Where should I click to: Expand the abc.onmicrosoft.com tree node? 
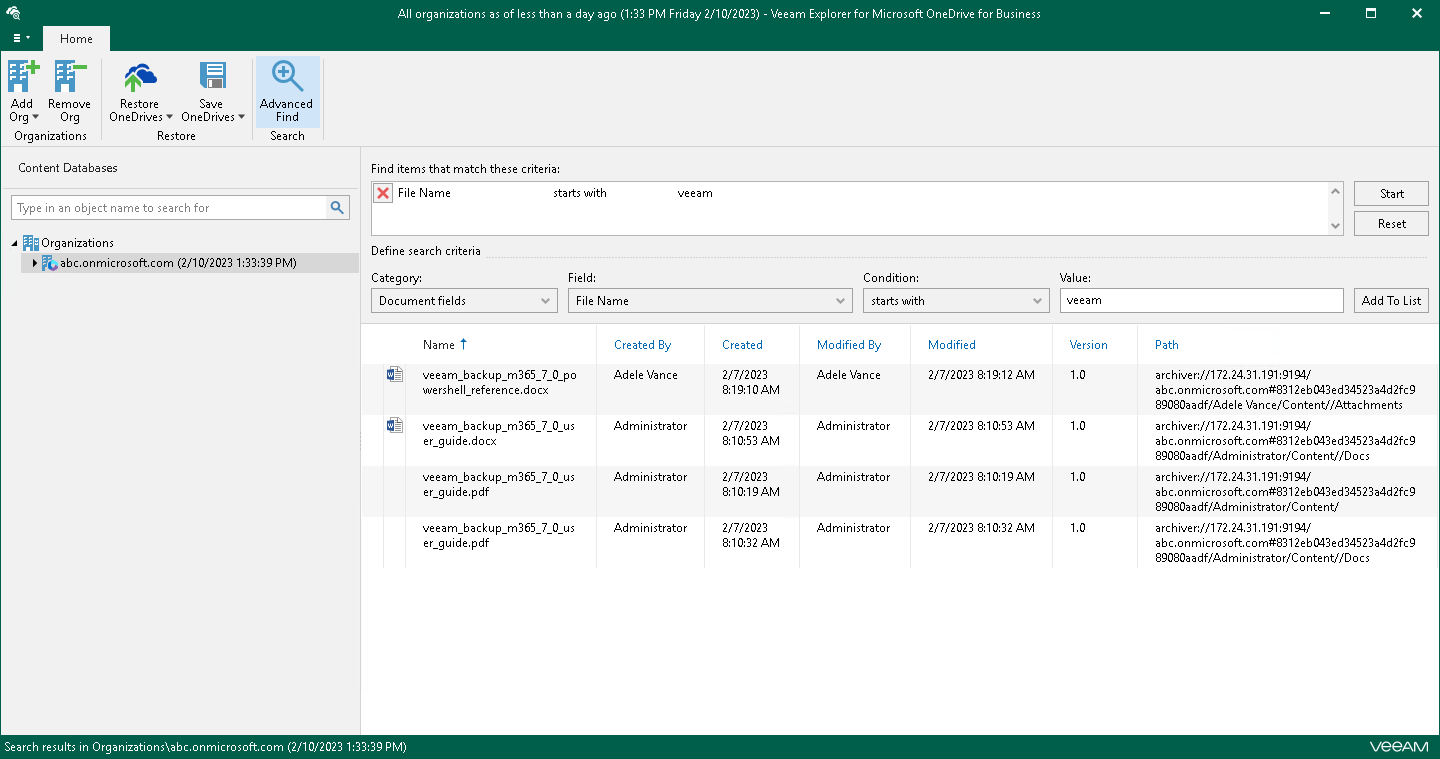(x=35, y=263)
